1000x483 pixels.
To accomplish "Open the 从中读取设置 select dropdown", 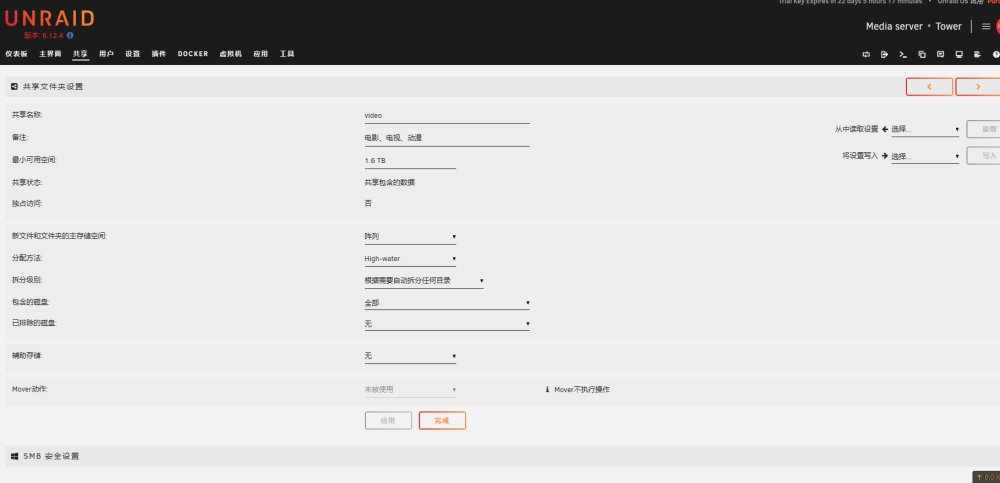I will coord(925,130).
